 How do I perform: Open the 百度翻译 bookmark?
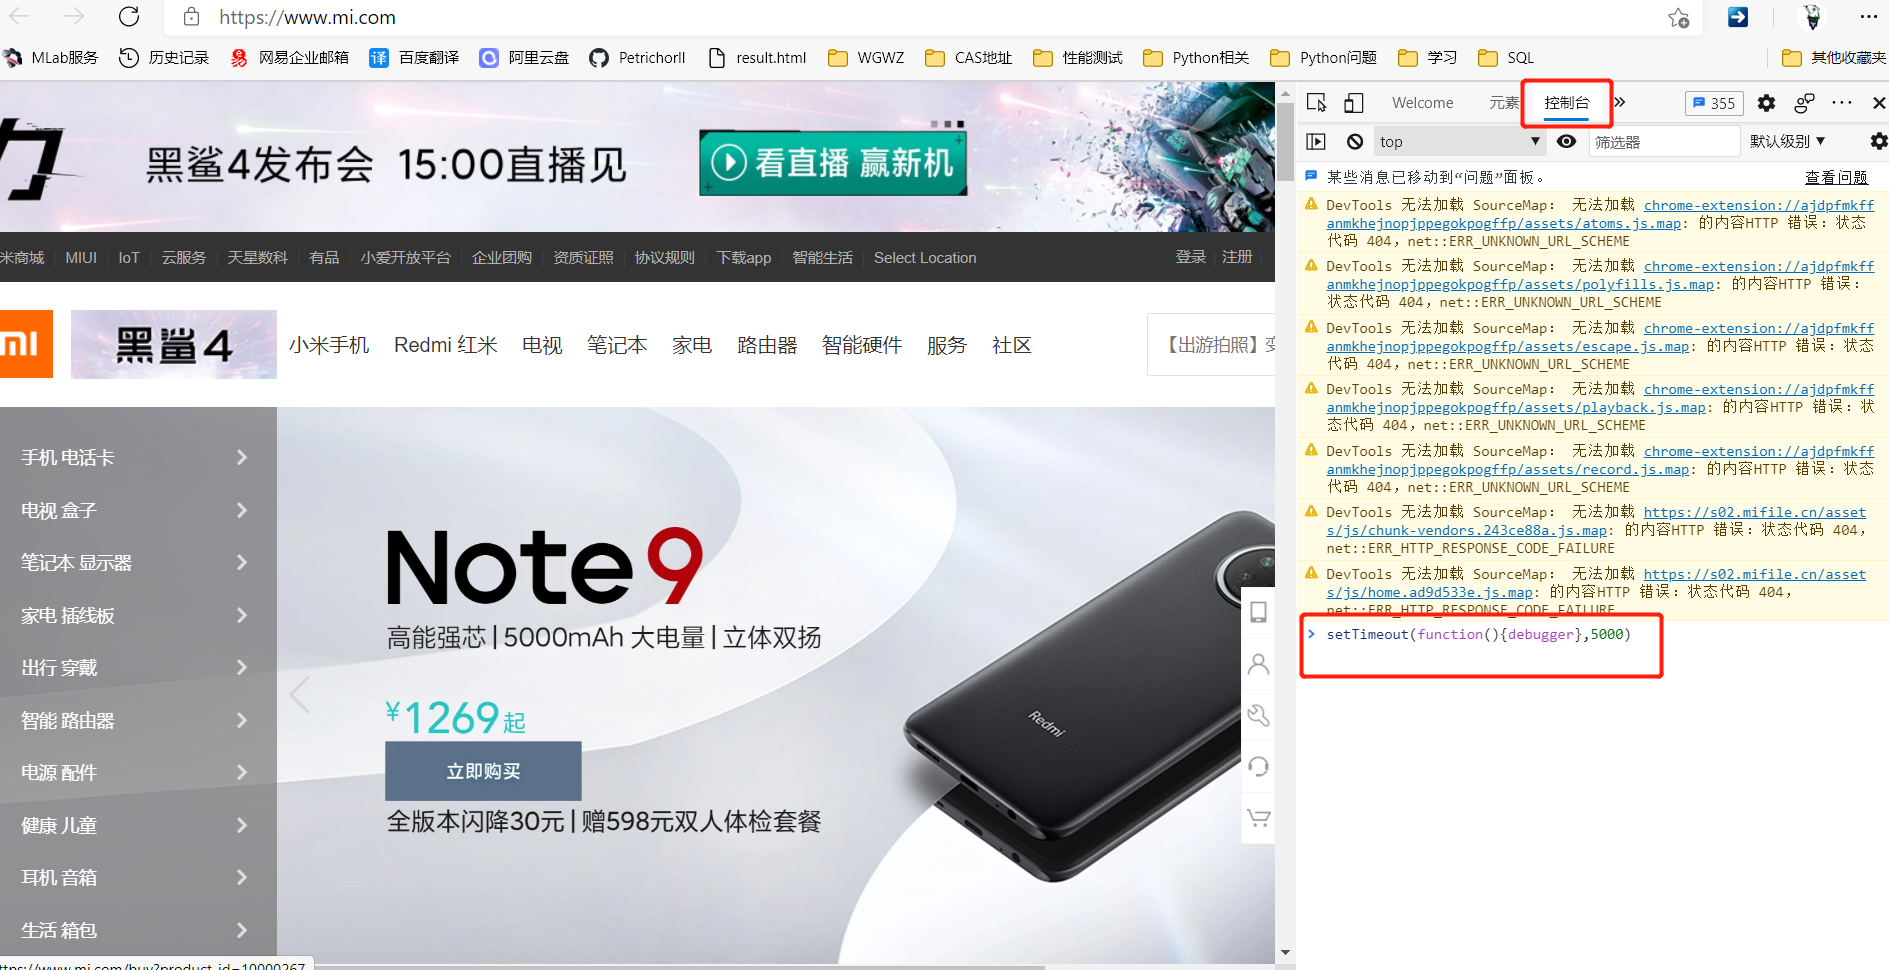click(x=414, y=58)
